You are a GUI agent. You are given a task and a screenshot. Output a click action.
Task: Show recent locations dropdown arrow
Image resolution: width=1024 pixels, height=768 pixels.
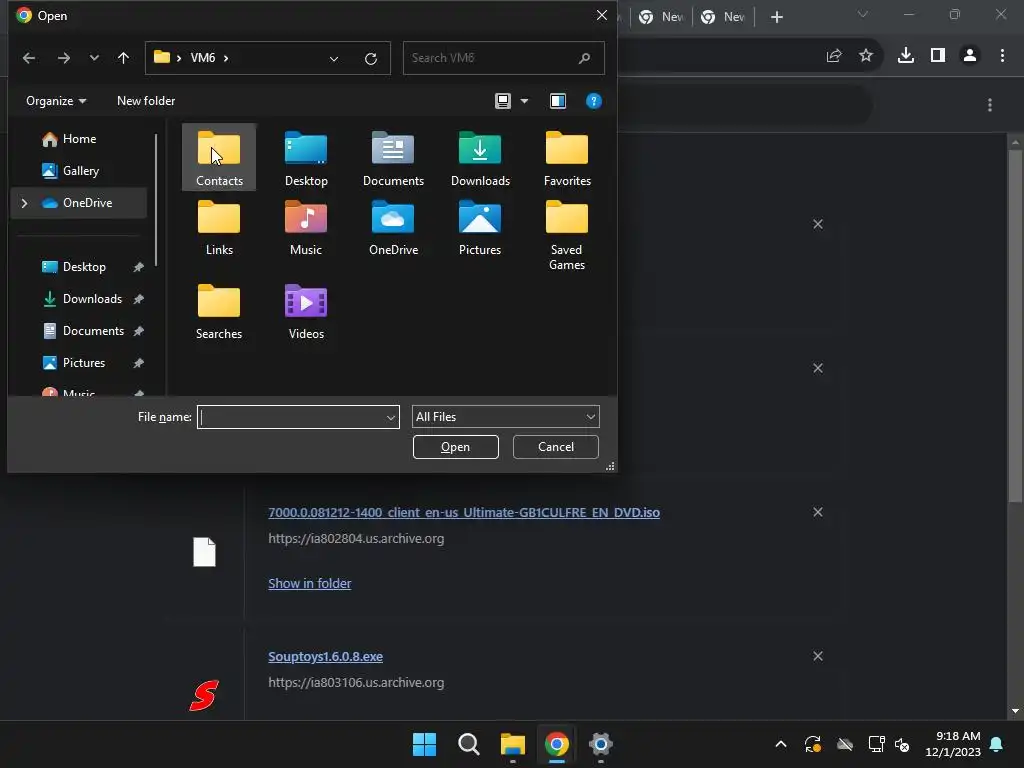[94, 58]
